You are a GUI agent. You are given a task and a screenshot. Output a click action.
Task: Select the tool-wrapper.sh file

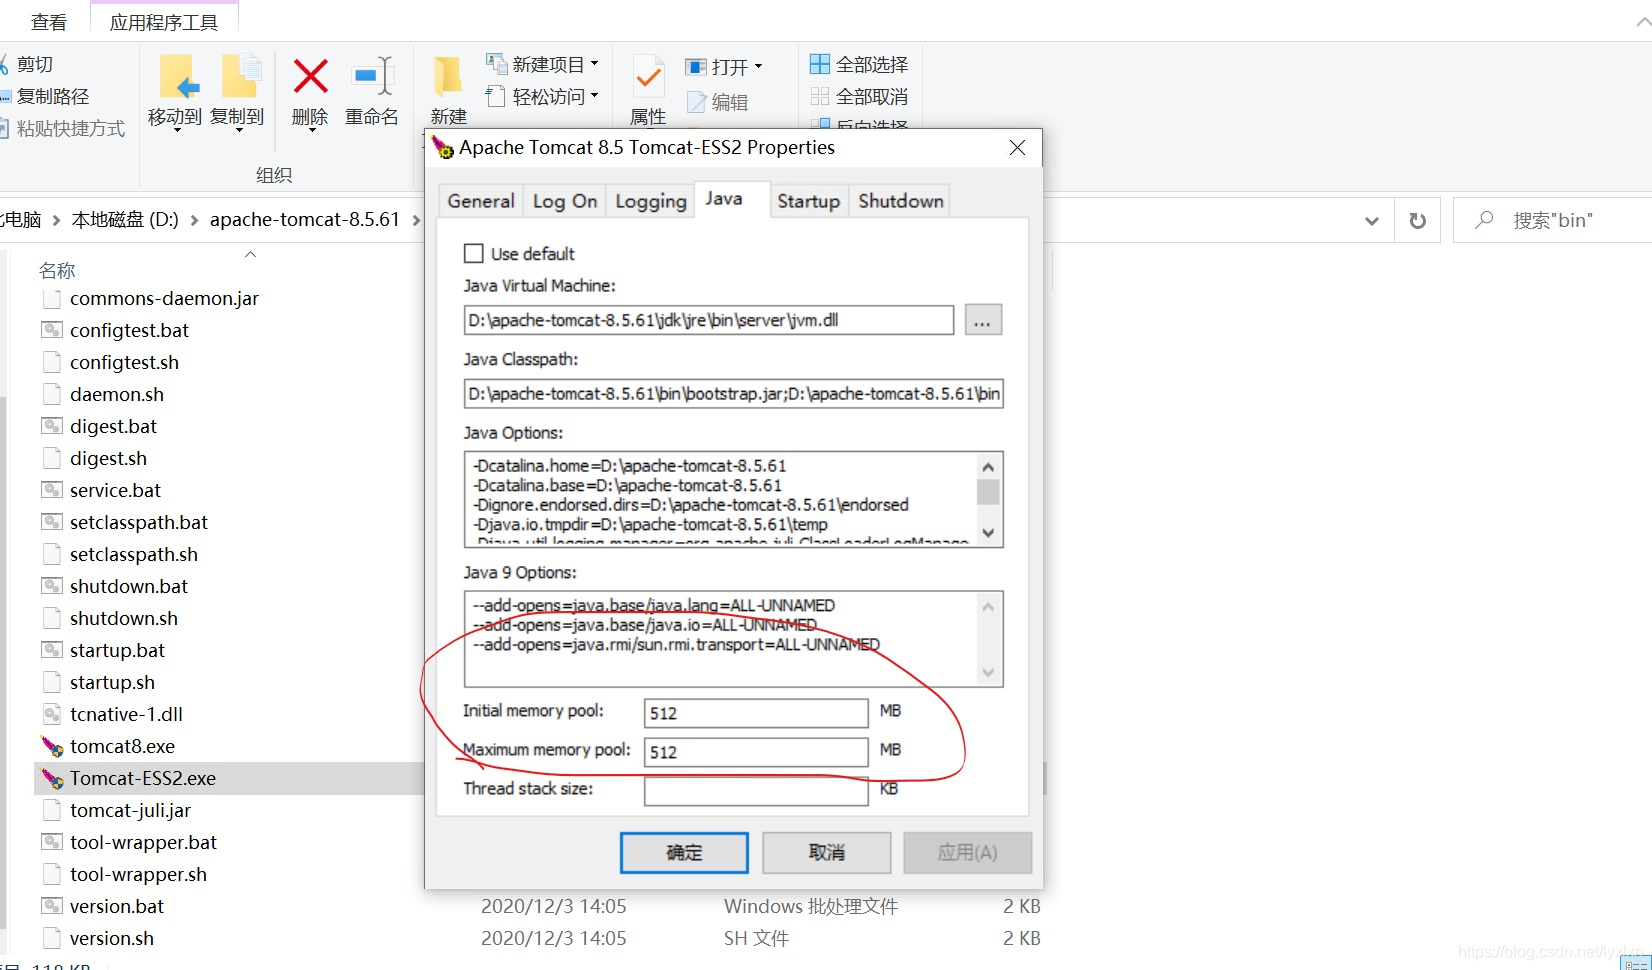point(138,874)
